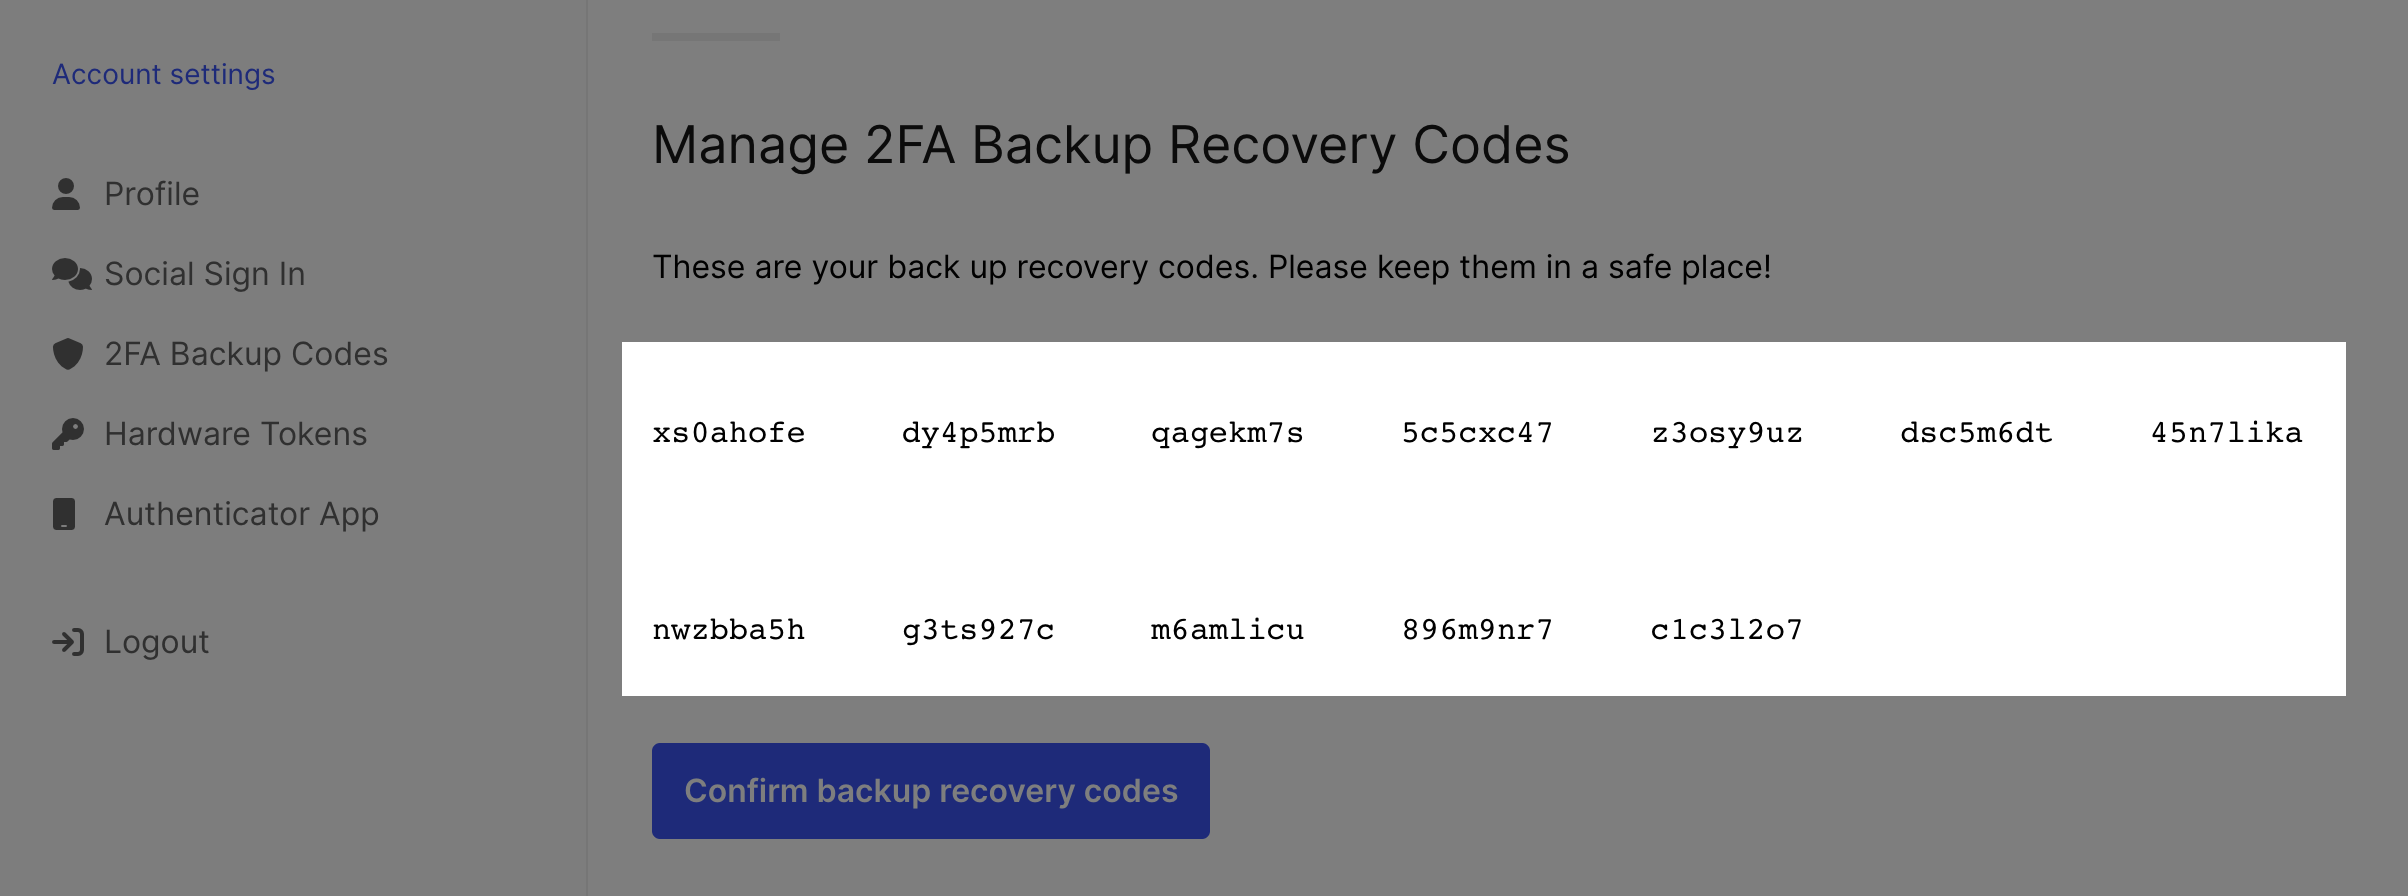Open Social Sign In settings
2408x896 pixels.
205,274
